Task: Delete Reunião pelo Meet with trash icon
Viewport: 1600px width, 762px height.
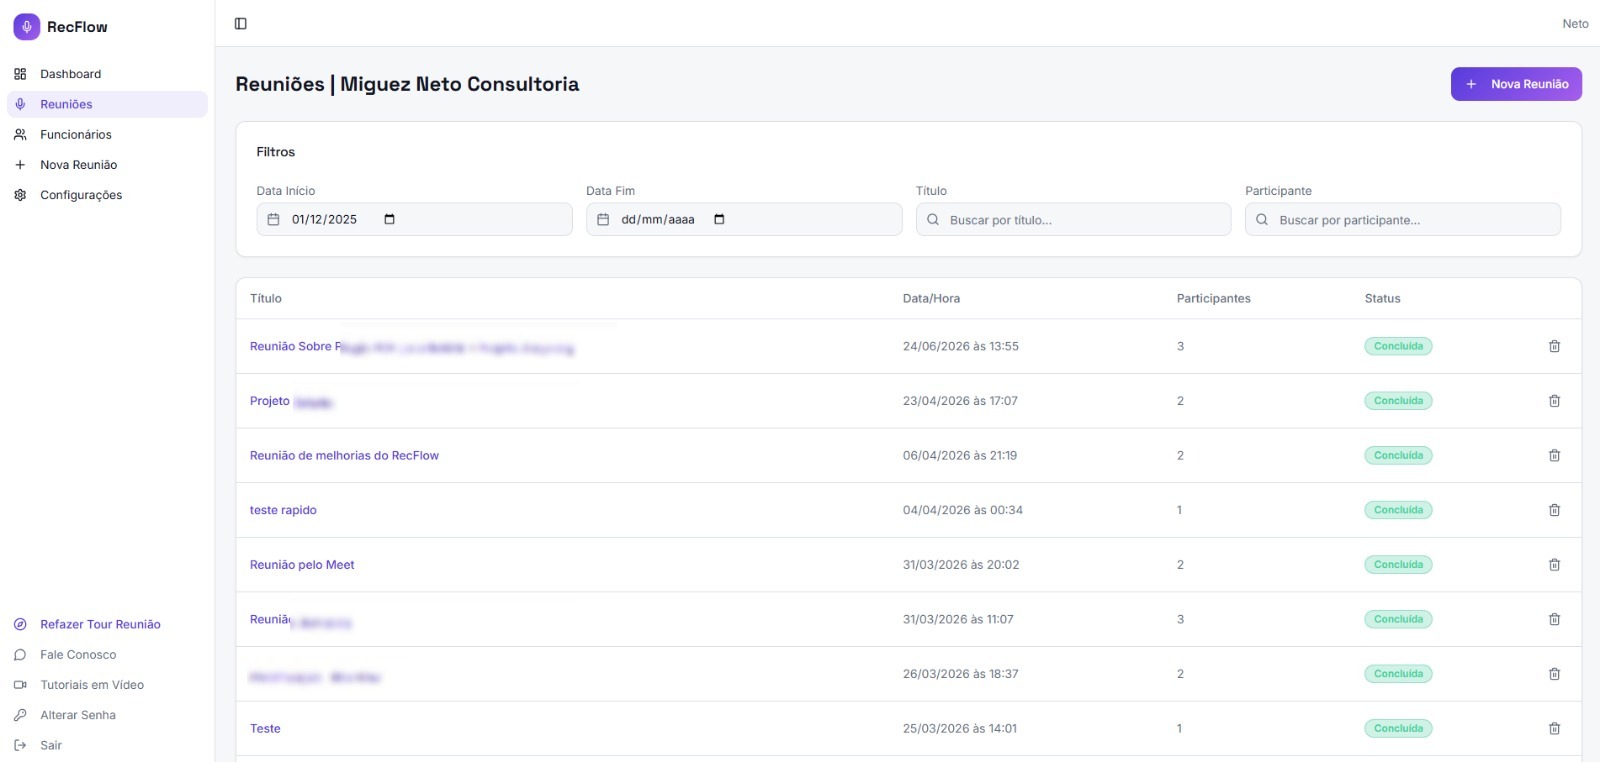Action: pyautogui.click(x=1554, y=565)
